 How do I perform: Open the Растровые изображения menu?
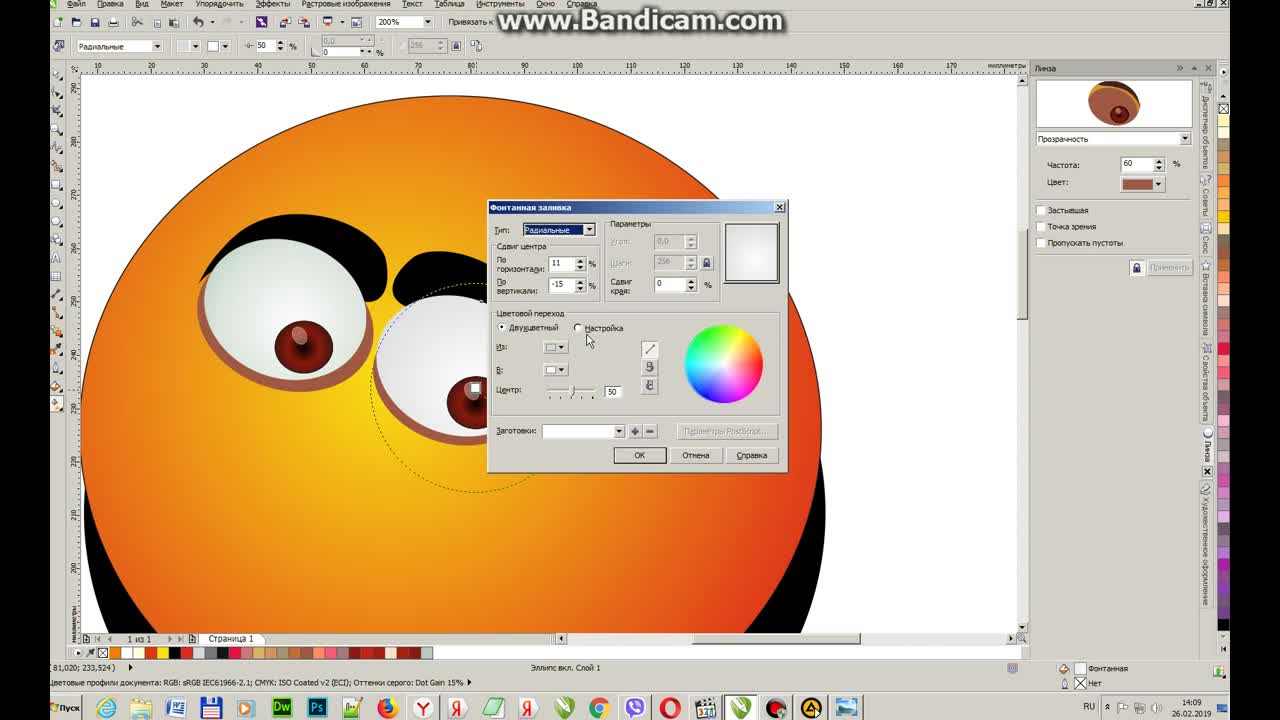click(x=346, y=4)
